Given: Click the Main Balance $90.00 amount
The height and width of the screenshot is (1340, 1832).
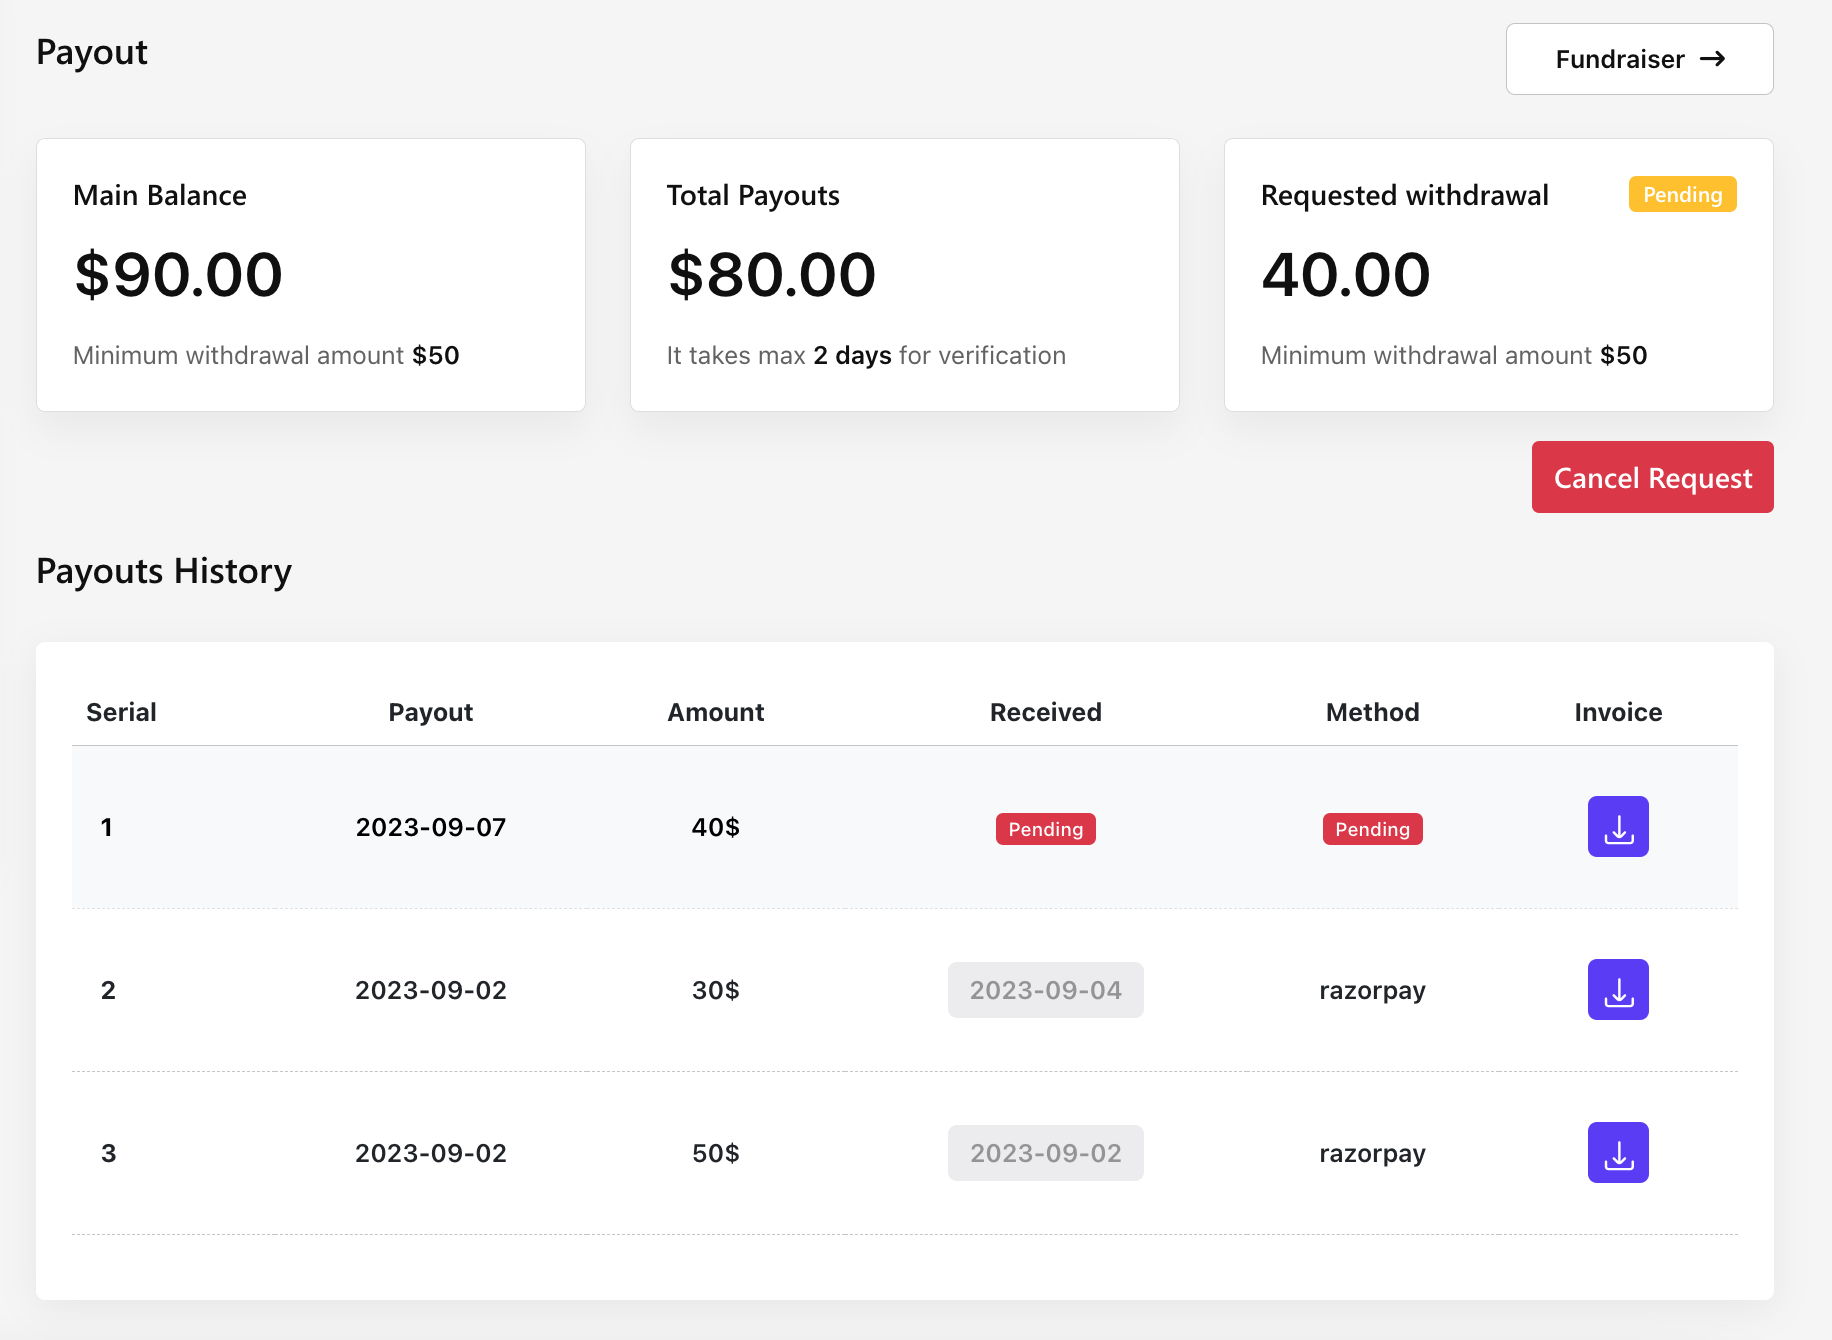Looking at the screenshot, I should tap(179, 275).
